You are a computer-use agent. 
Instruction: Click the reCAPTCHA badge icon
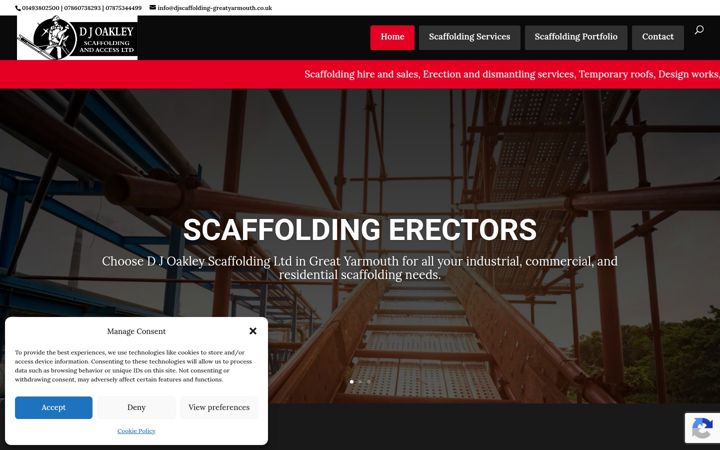tap(703, 428)
